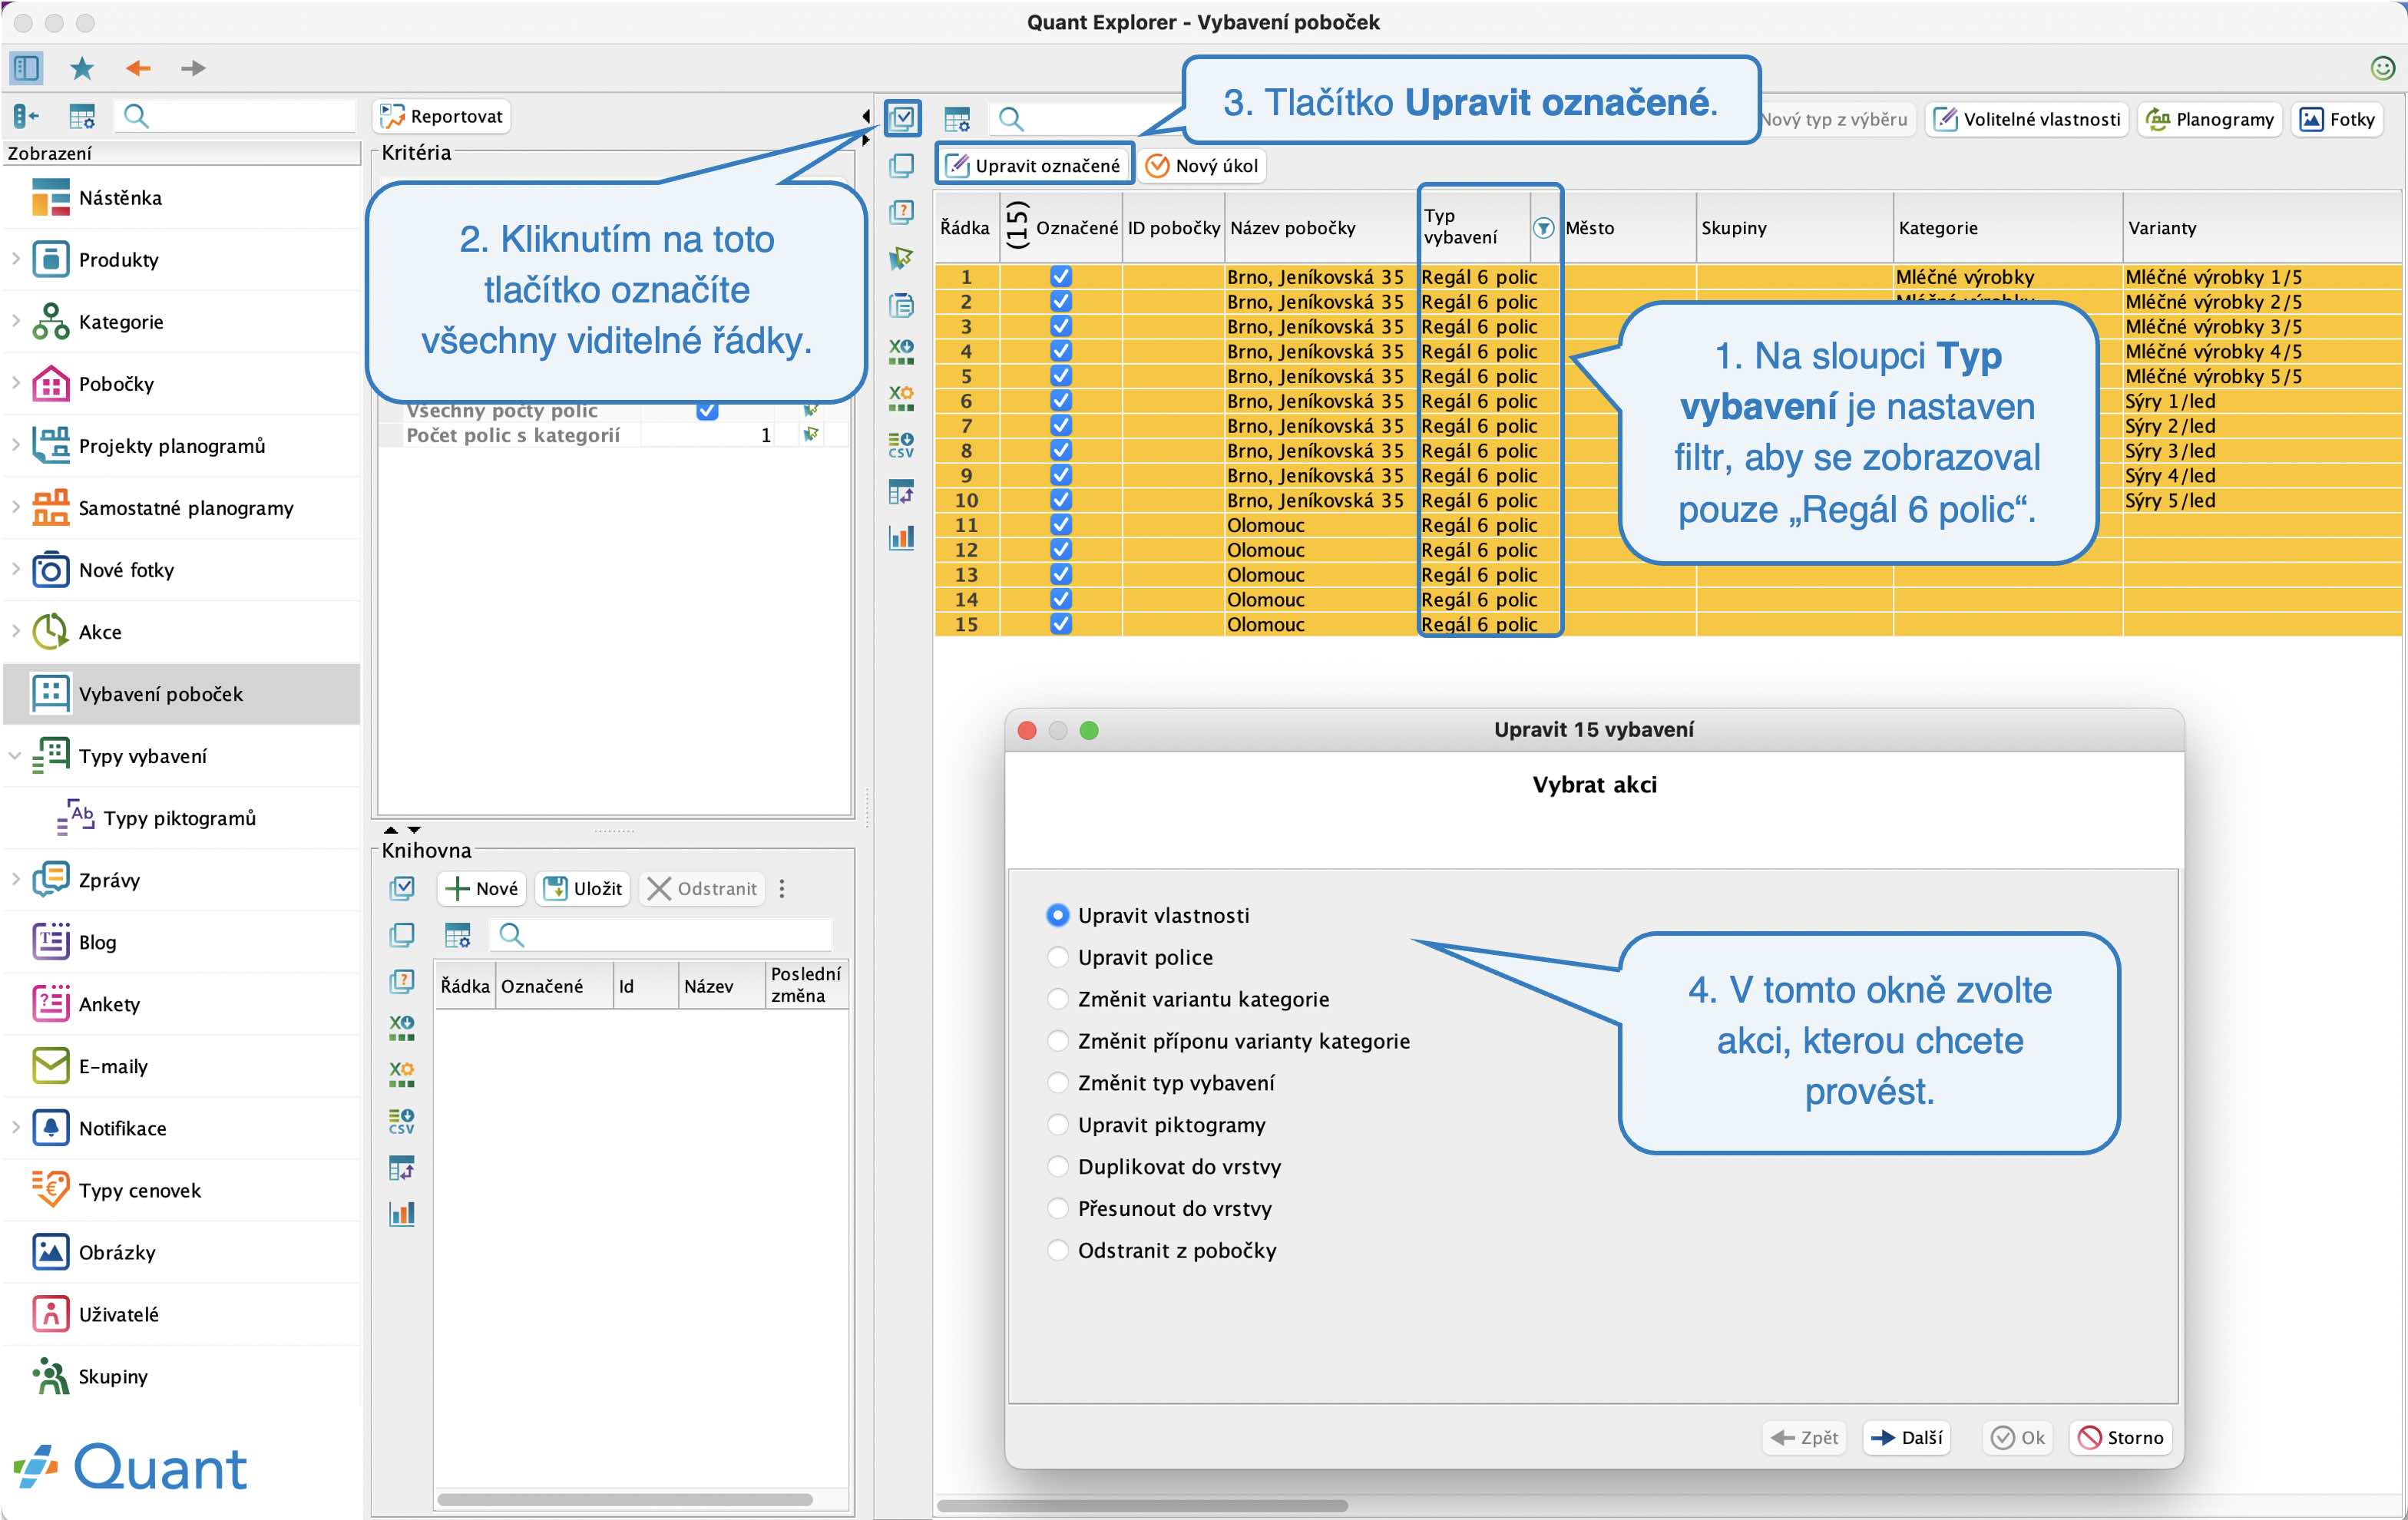
Task: Select the Upravit police radio option
Action: coord(1057,957)
